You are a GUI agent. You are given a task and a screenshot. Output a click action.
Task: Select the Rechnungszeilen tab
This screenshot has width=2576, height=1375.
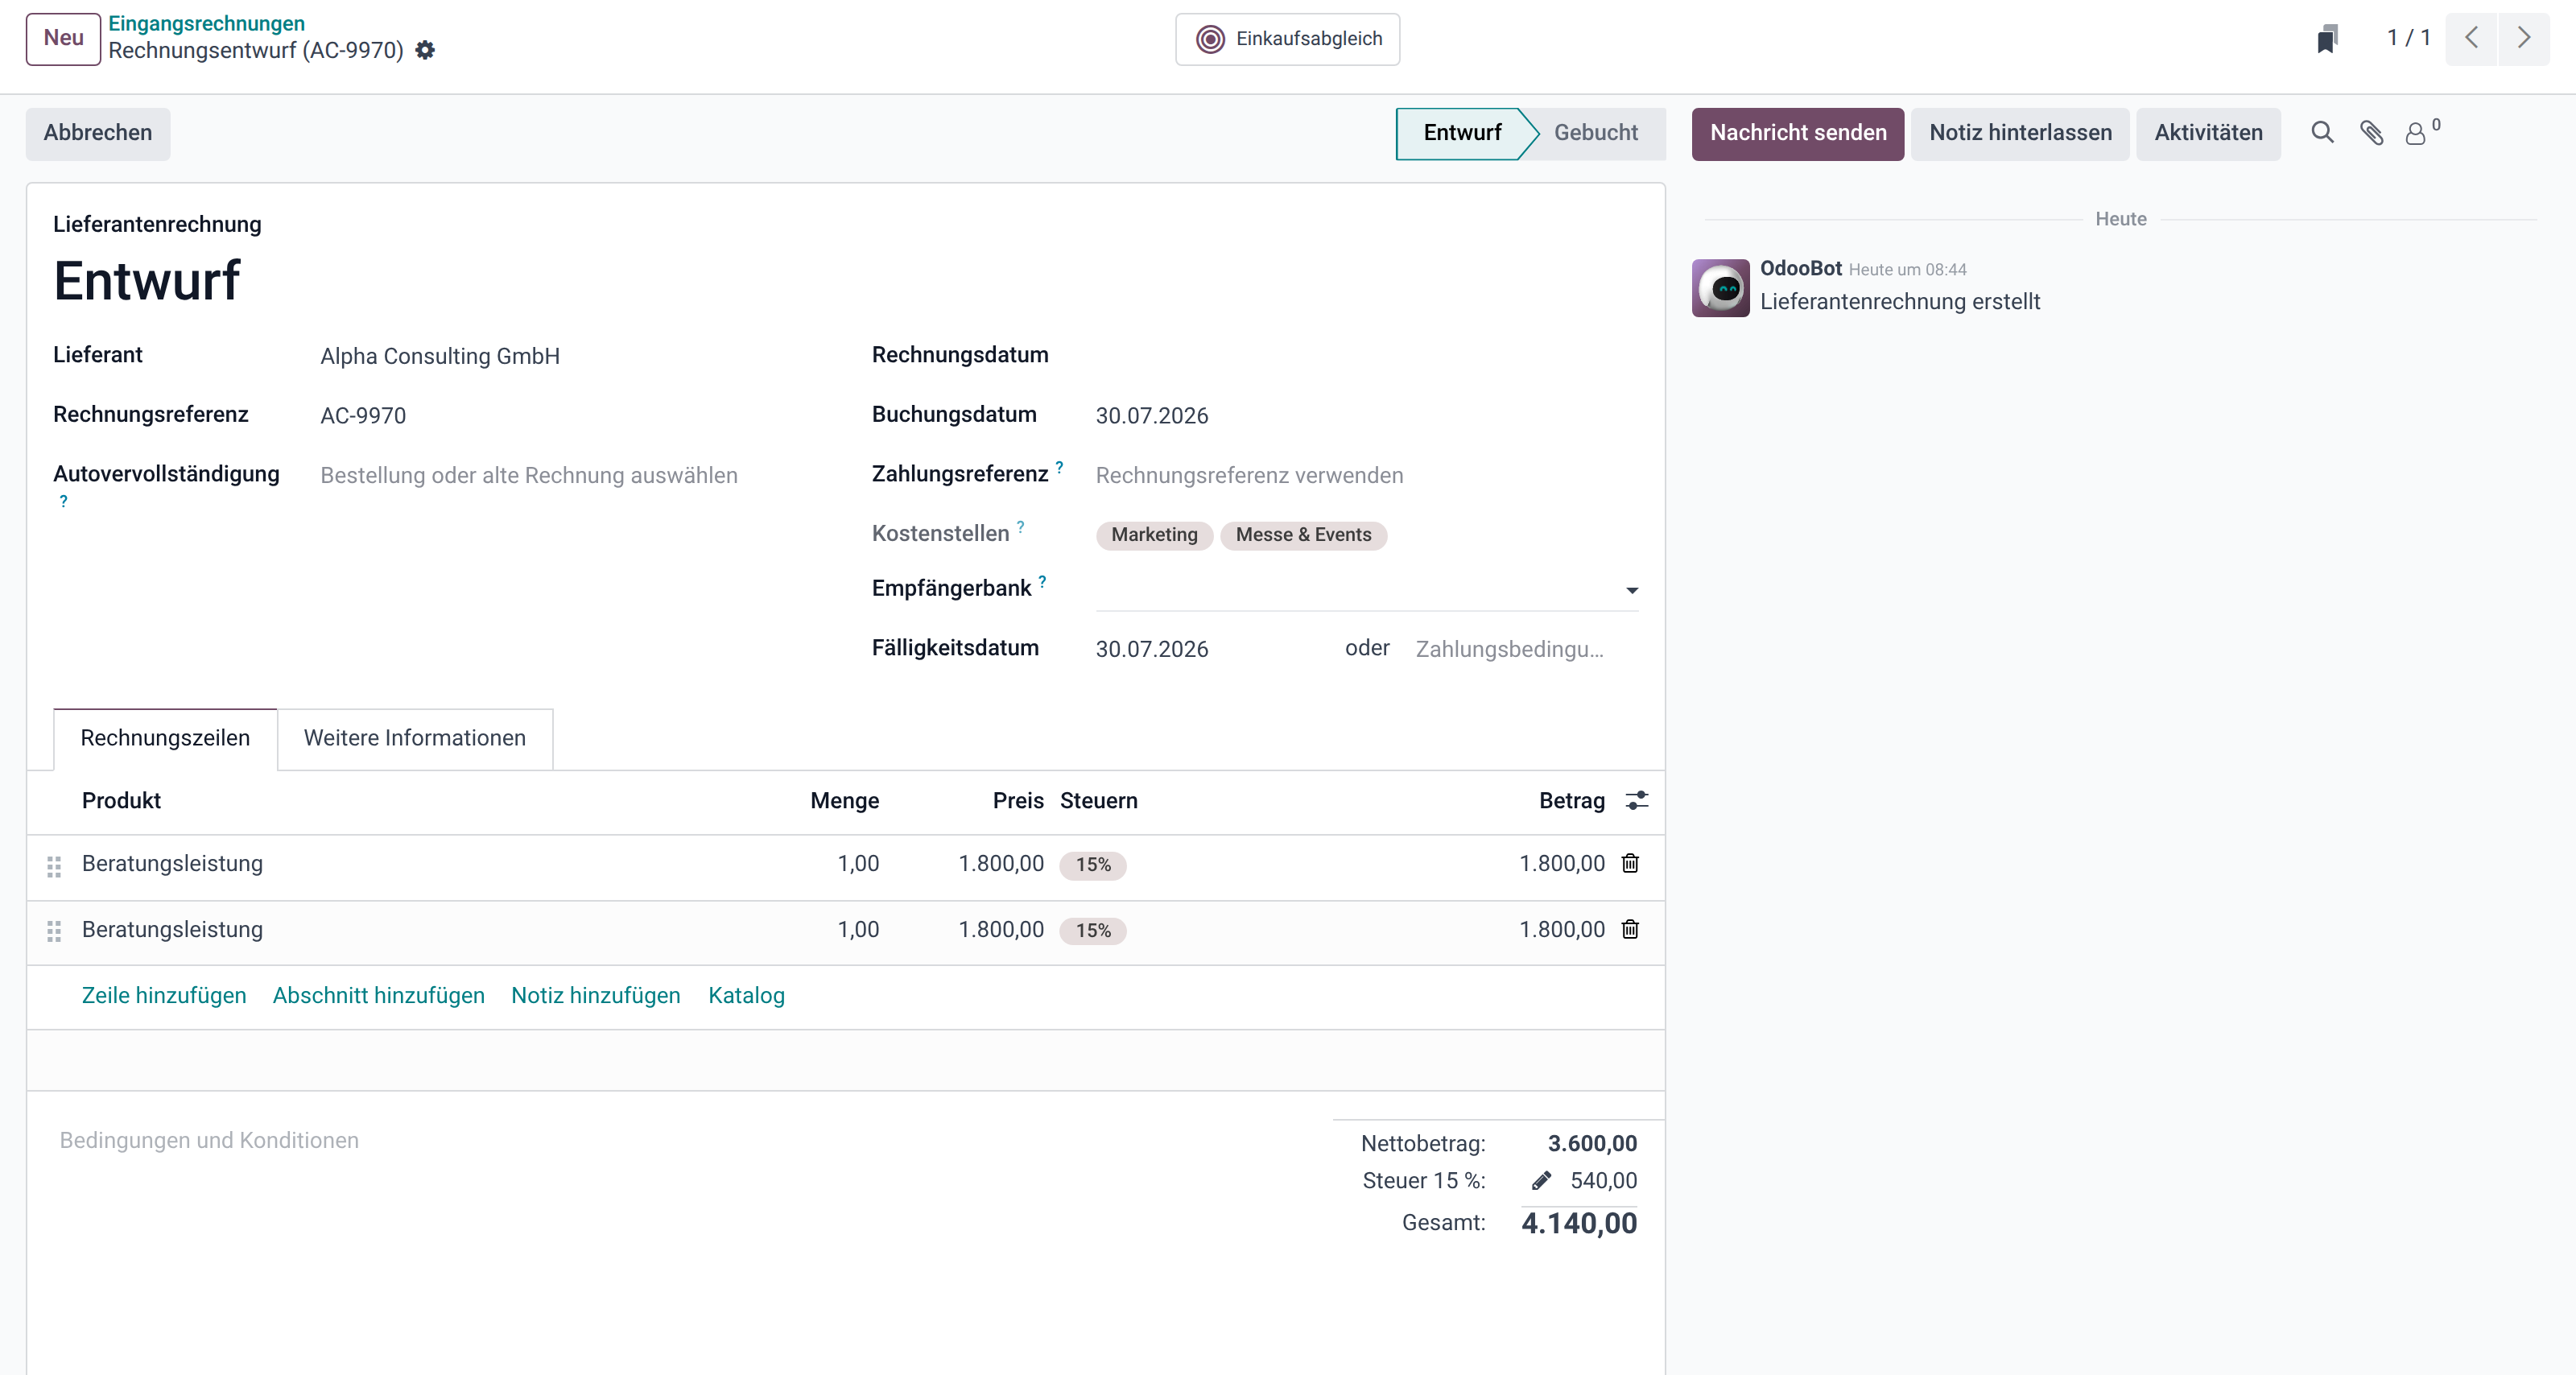(x=165, y=739)
